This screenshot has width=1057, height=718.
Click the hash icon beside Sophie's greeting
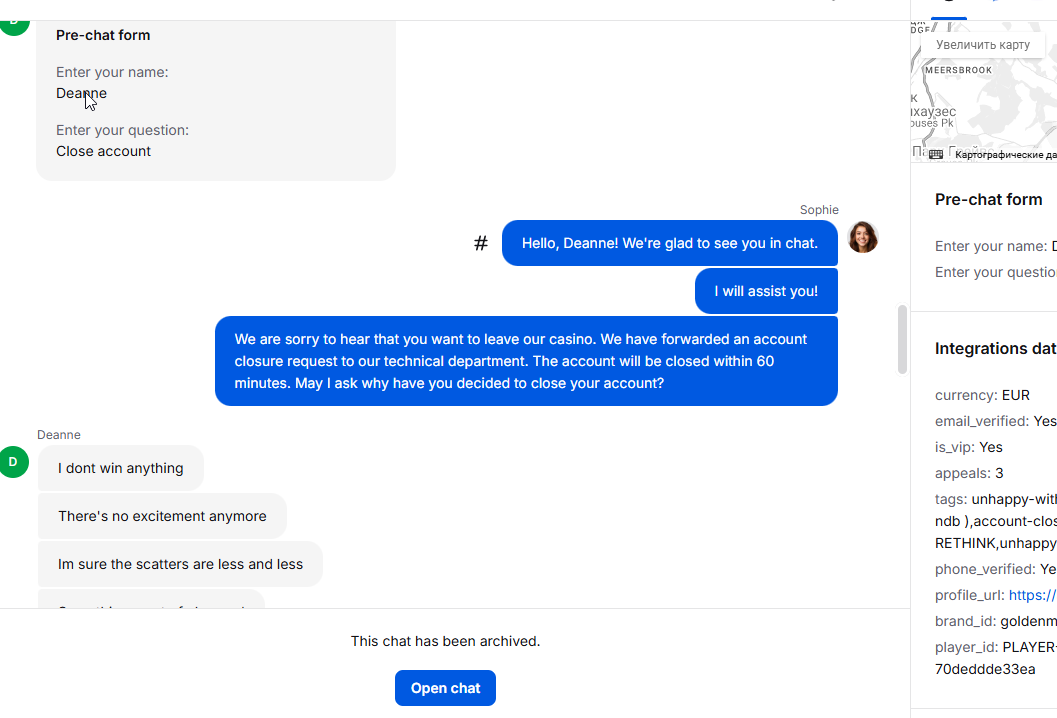[x=481, y=243]
